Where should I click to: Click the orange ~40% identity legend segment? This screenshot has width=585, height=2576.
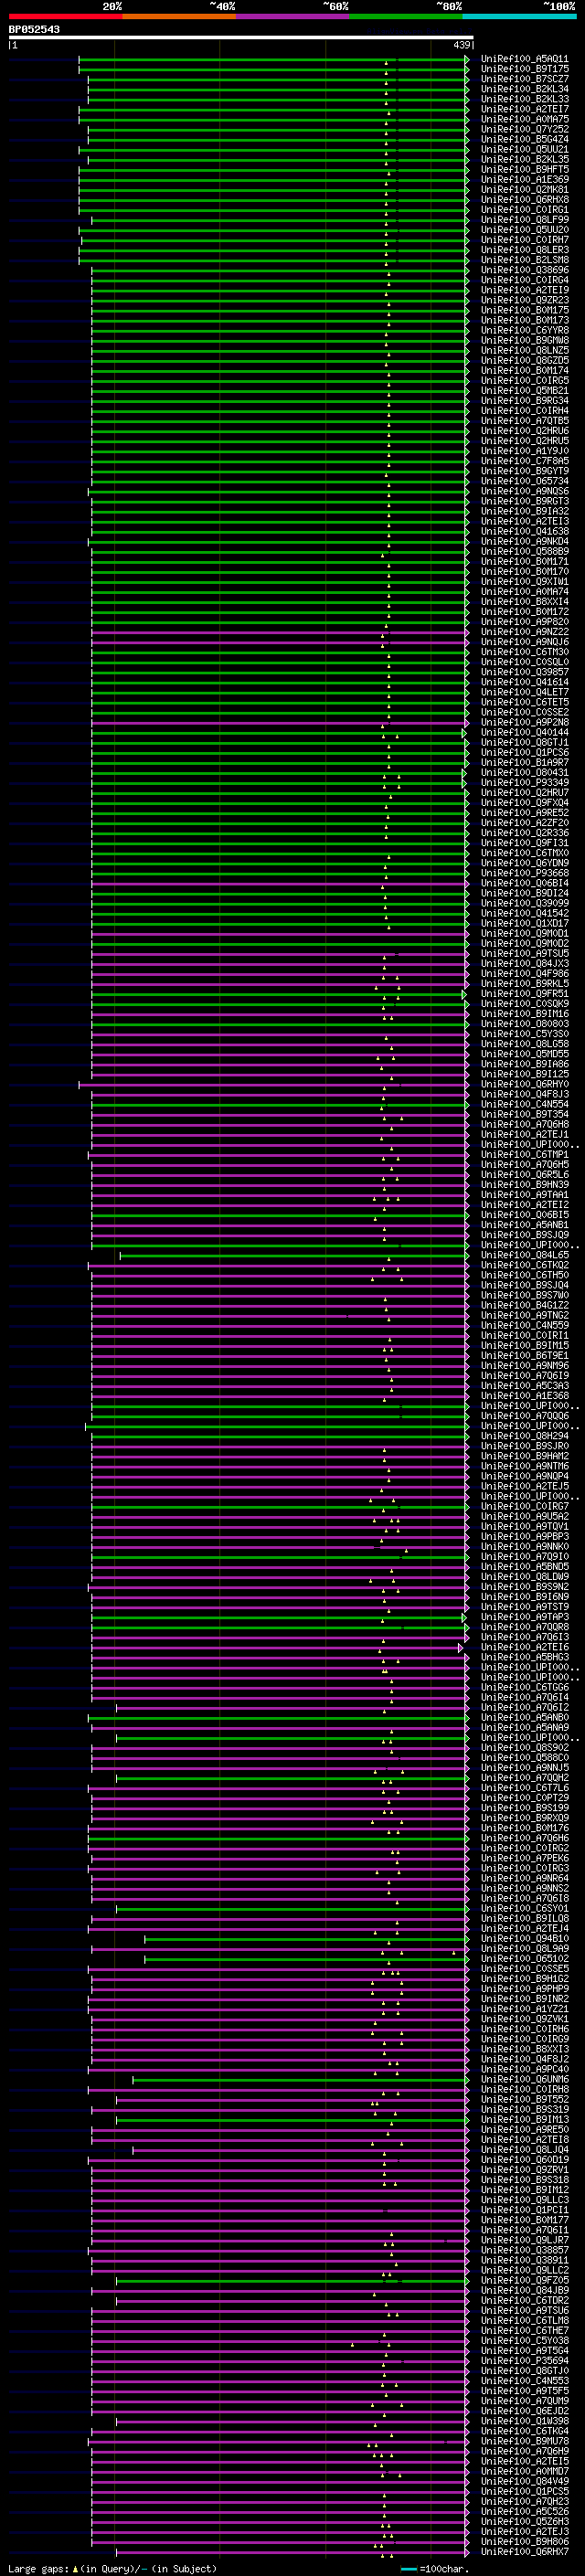point(179,16)
